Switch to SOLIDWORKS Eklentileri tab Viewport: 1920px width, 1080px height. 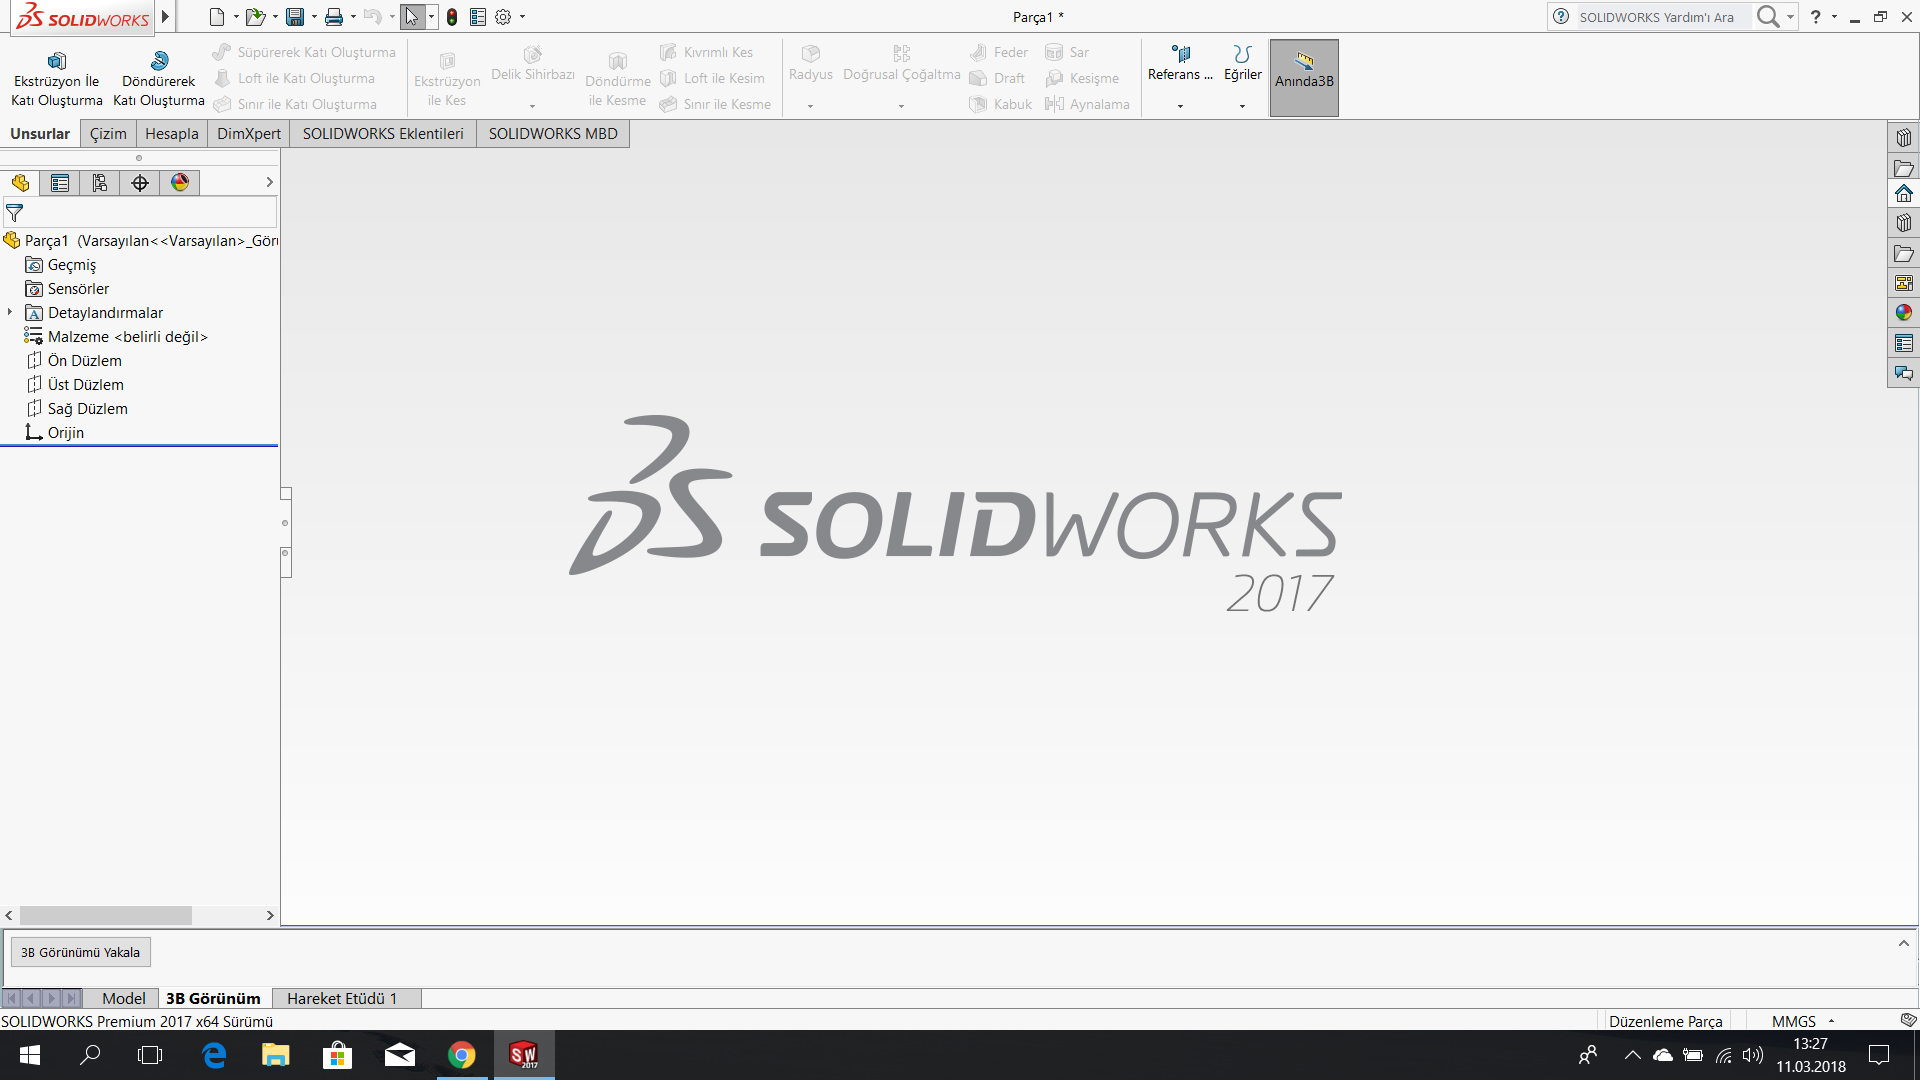pyautogui.click(x=383, y=134)
